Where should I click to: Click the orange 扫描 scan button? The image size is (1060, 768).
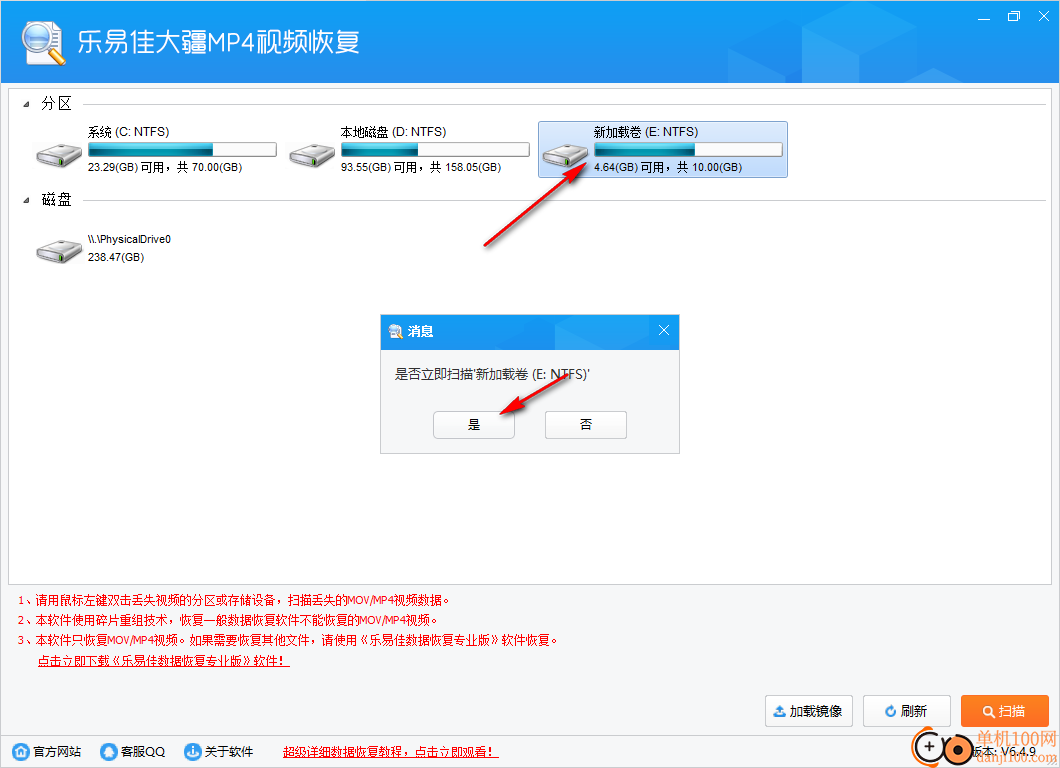point(1005,711)
